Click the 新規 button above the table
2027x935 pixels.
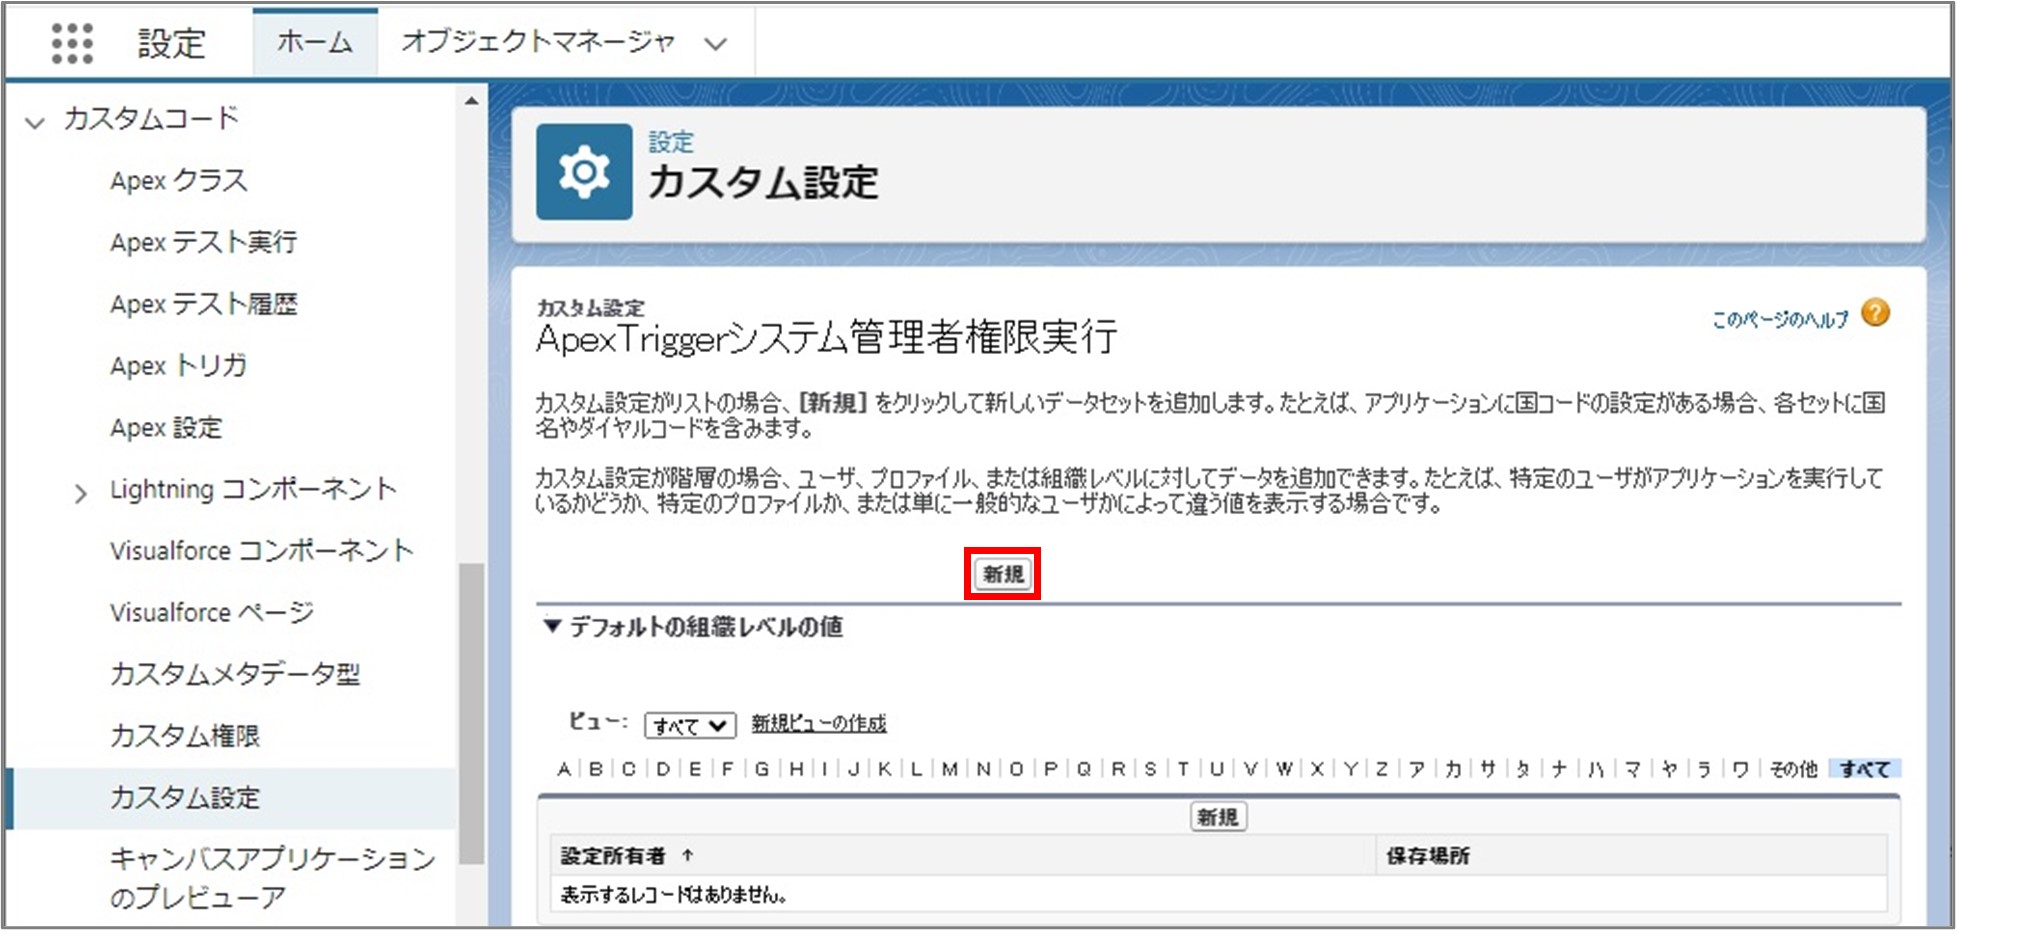1218,817
